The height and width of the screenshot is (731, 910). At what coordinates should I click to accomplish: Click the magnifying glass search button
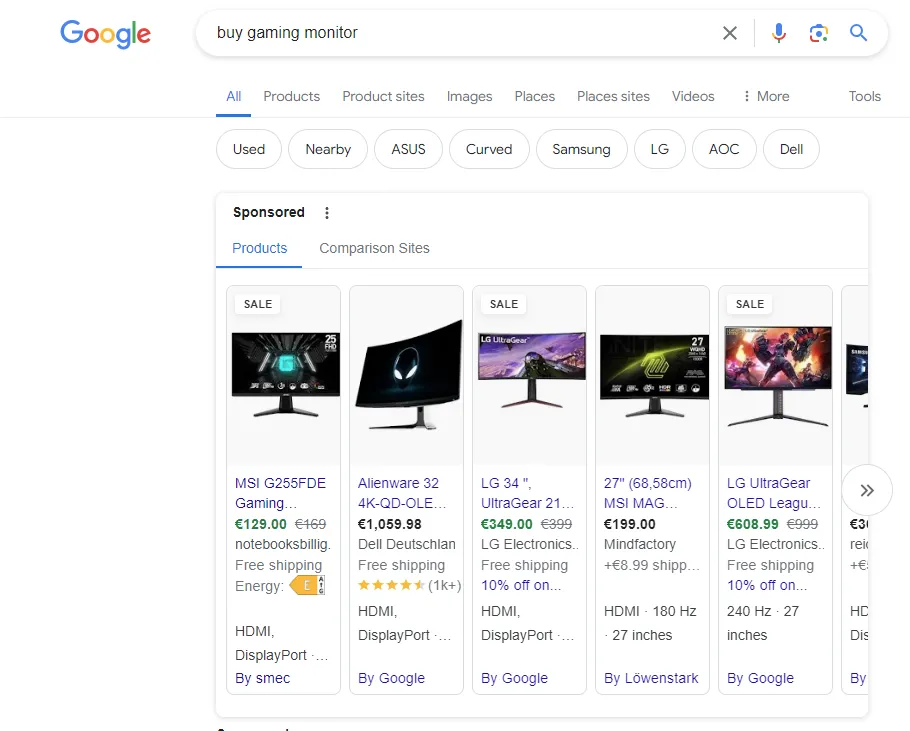pyautogui.click(x=858, y=33)
